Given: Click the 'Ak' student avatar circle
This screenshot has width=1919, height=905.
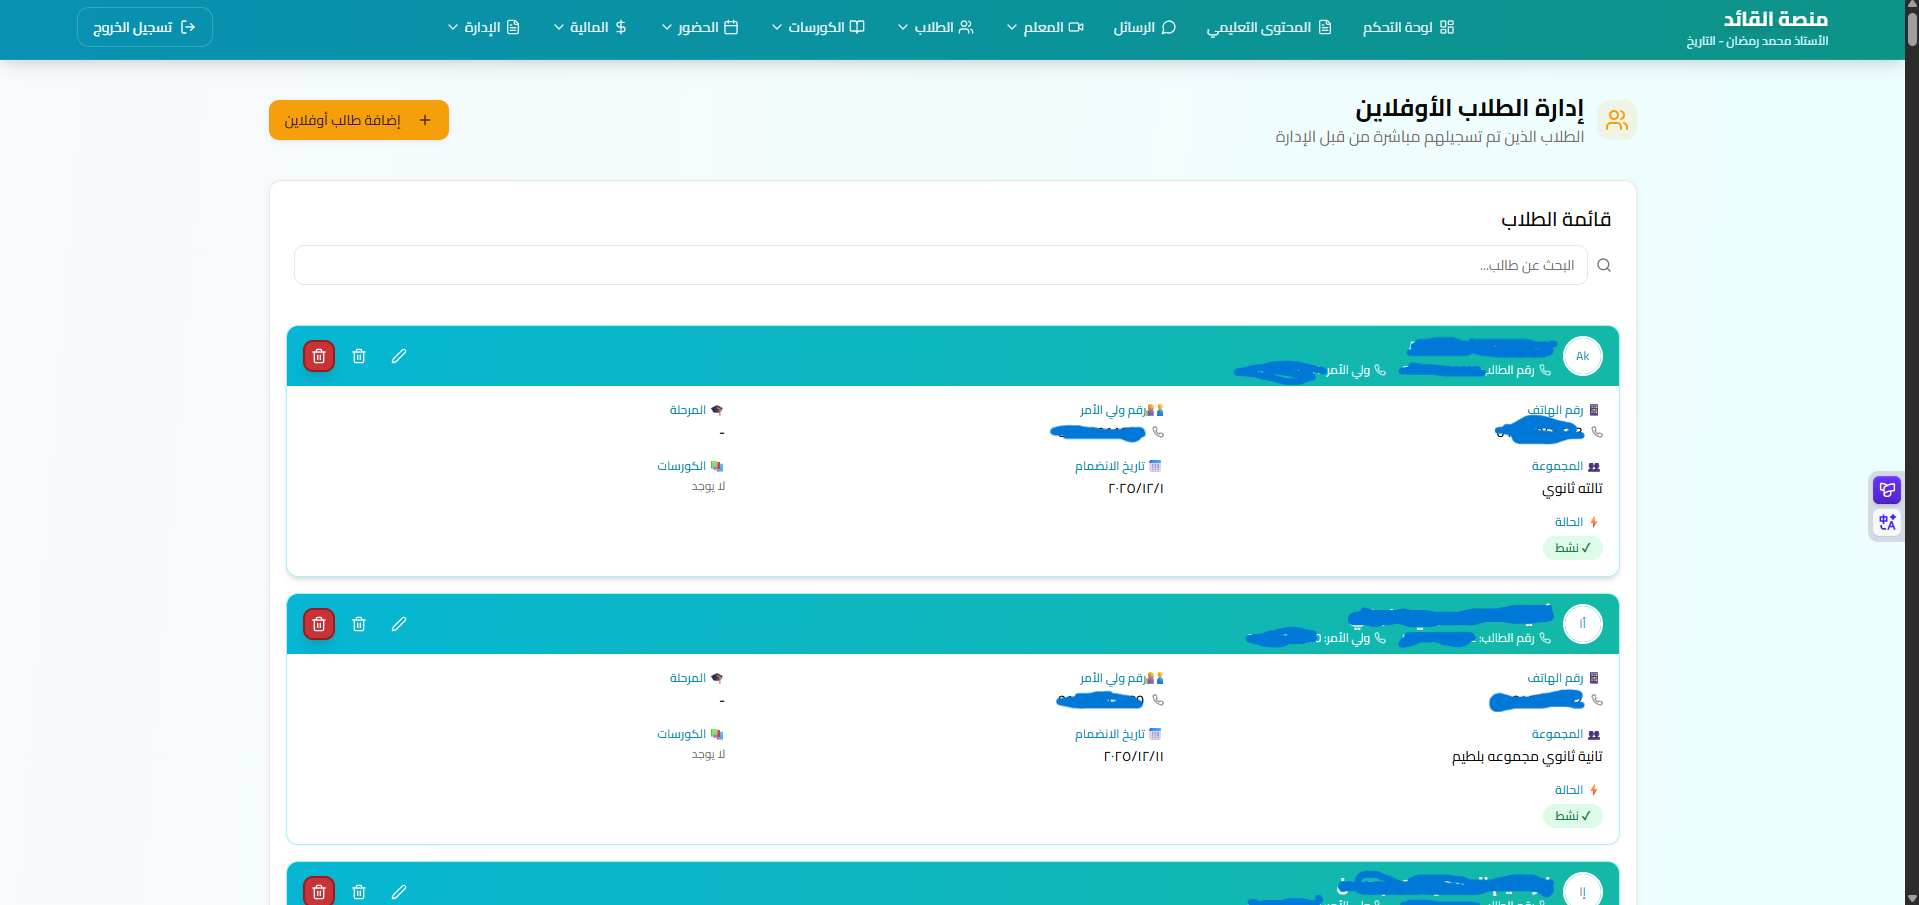Looking at the screenshot, I should tap(1582, 356).
